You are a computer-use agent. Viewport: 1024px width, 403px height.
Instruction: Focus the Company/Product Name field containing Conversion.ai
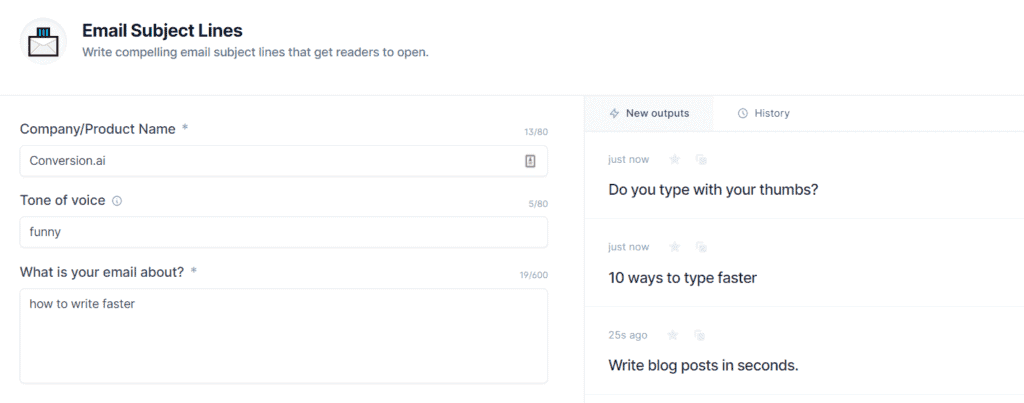(x=283, y=161)
